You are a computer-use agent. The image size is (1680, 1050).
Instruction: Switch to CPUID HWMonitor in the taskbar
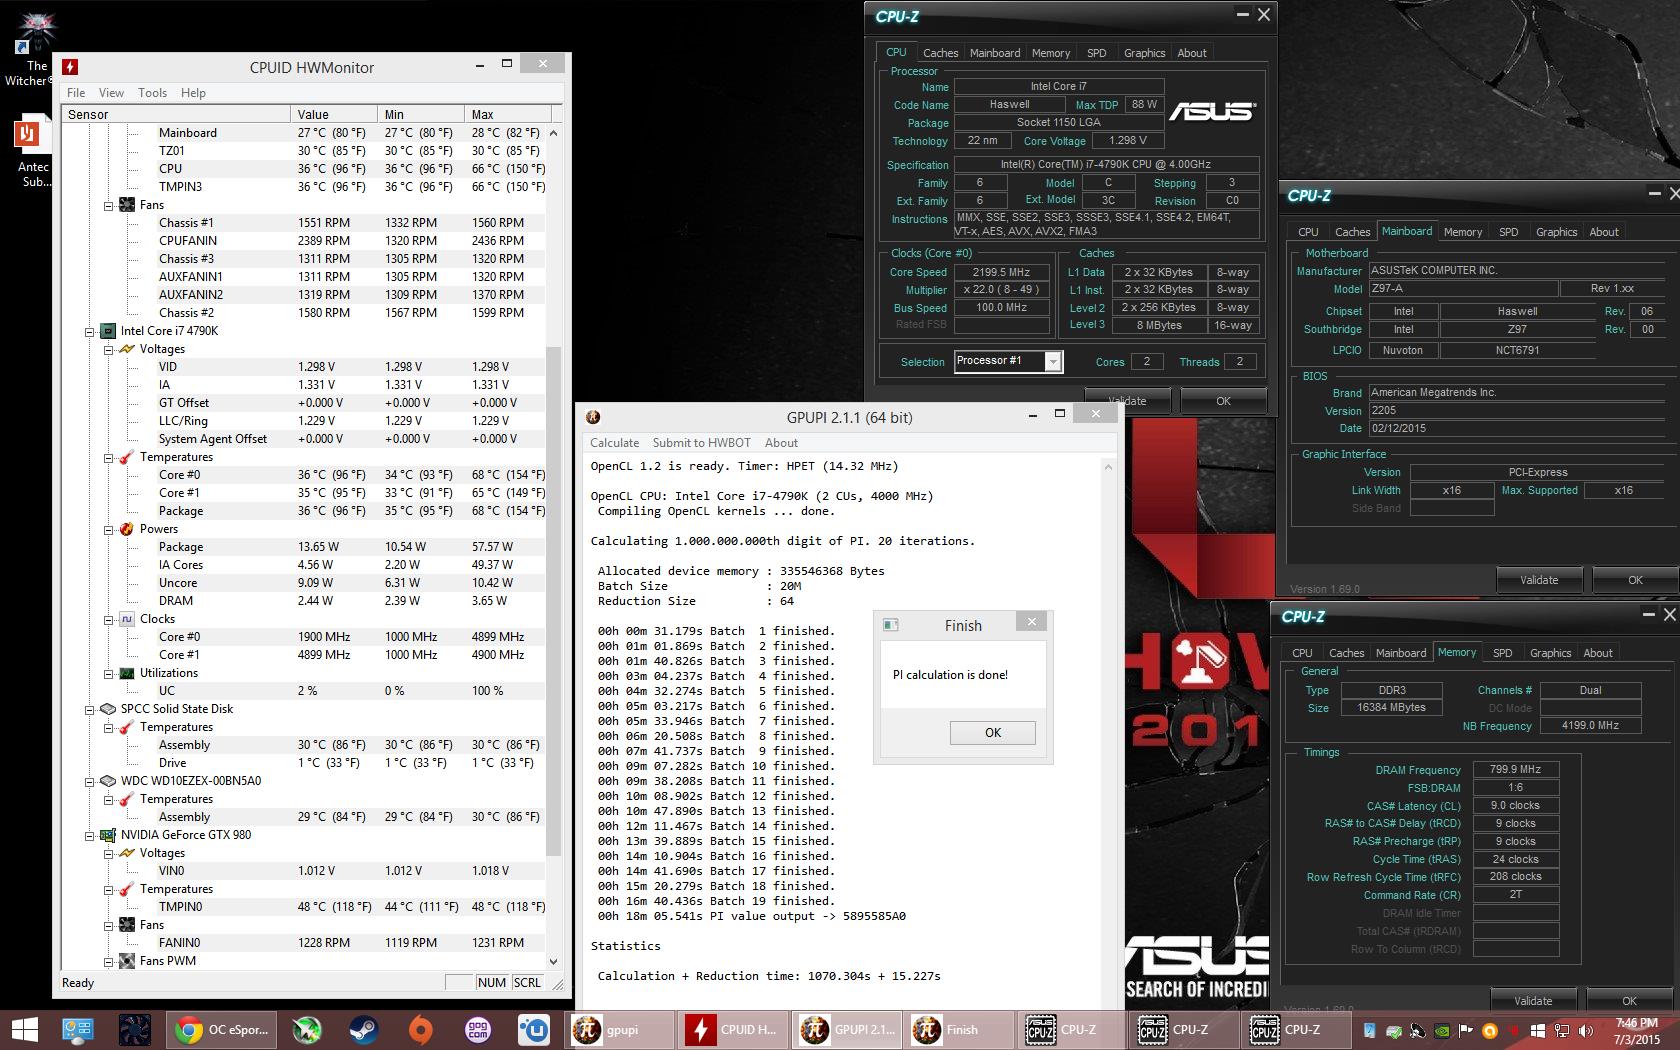(x=735, y=1030)
